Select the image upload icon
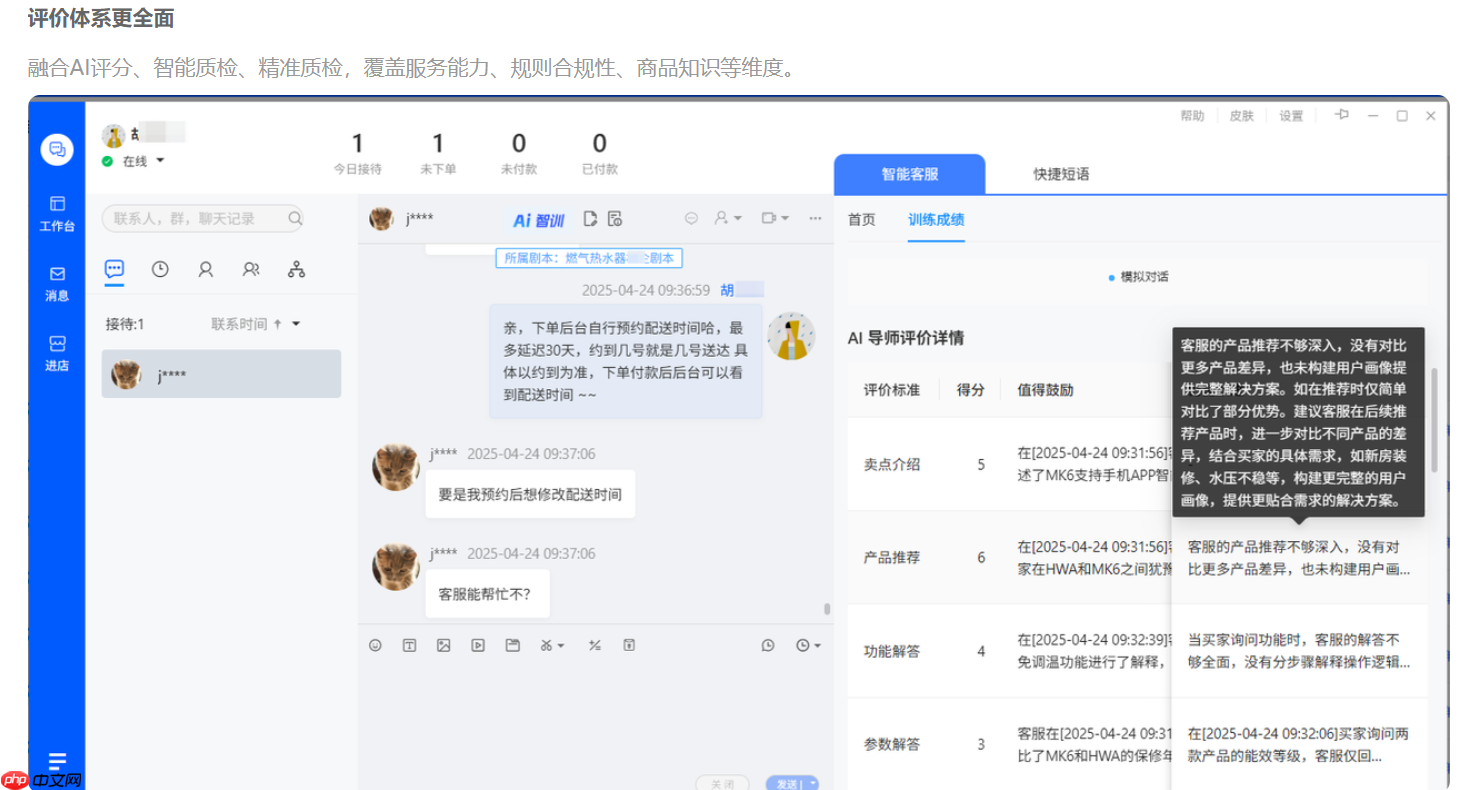This screenshot has width=1482, height=790. click(443, 645)
